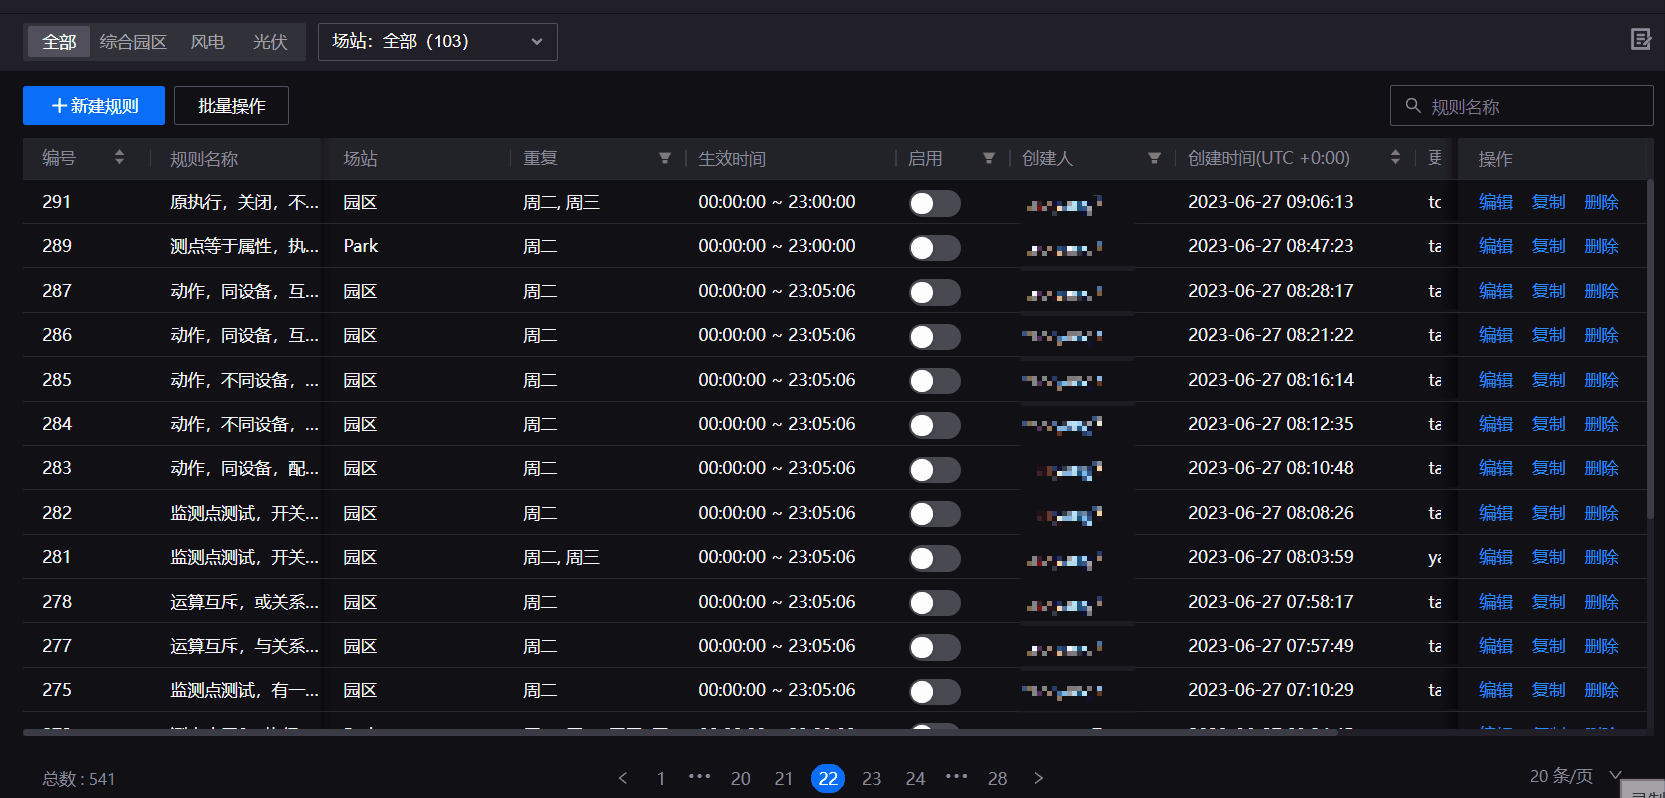This screenshot has height=798, width=1665.
Task: Go to next page arrow in pagination
Action: (1038, 778)
